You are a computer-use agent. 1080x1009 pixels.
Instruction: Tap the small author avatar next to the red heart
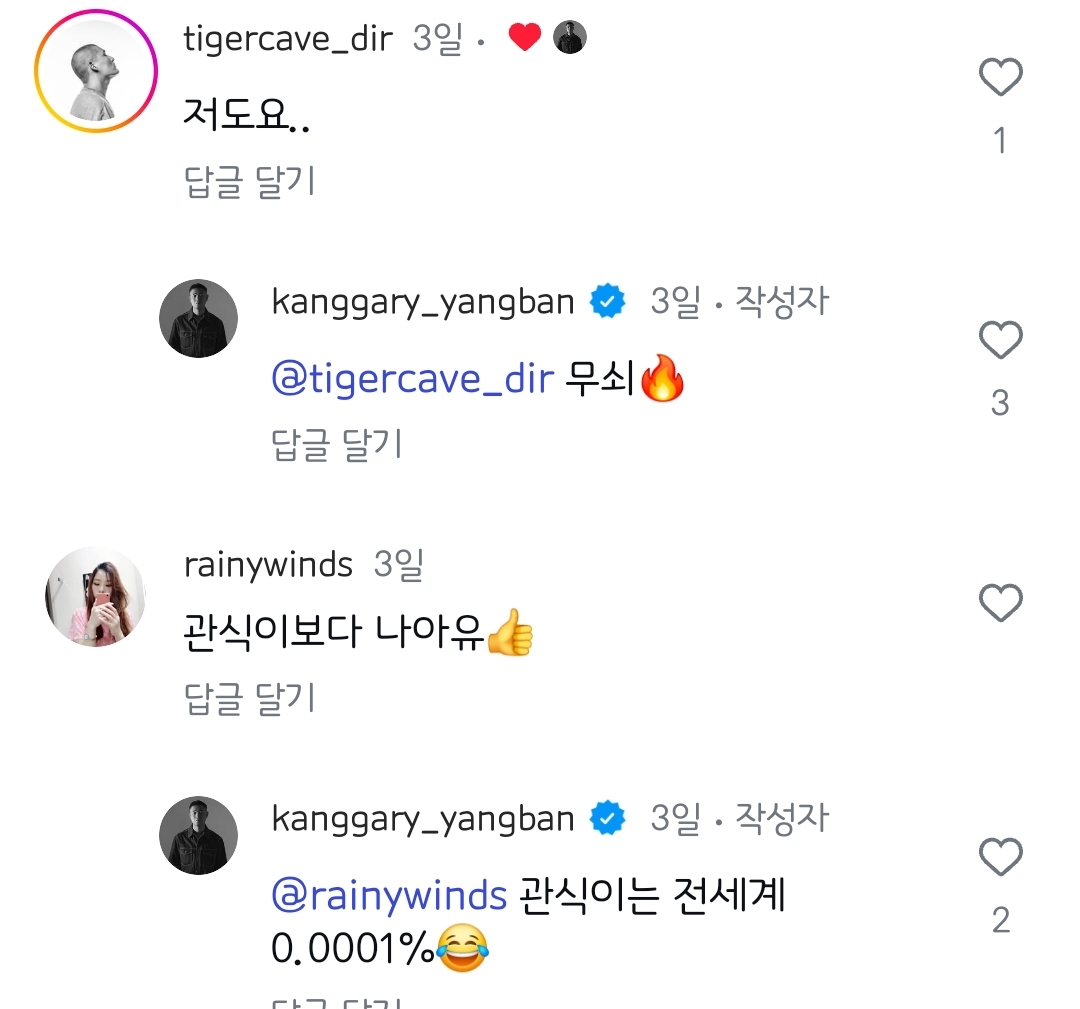(570, 37)
